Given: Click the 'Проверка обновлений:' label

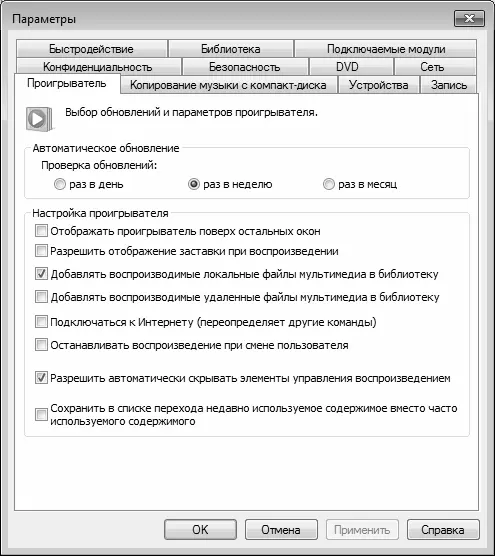Looking at the screenshot, I should click(x=99, y=165).
